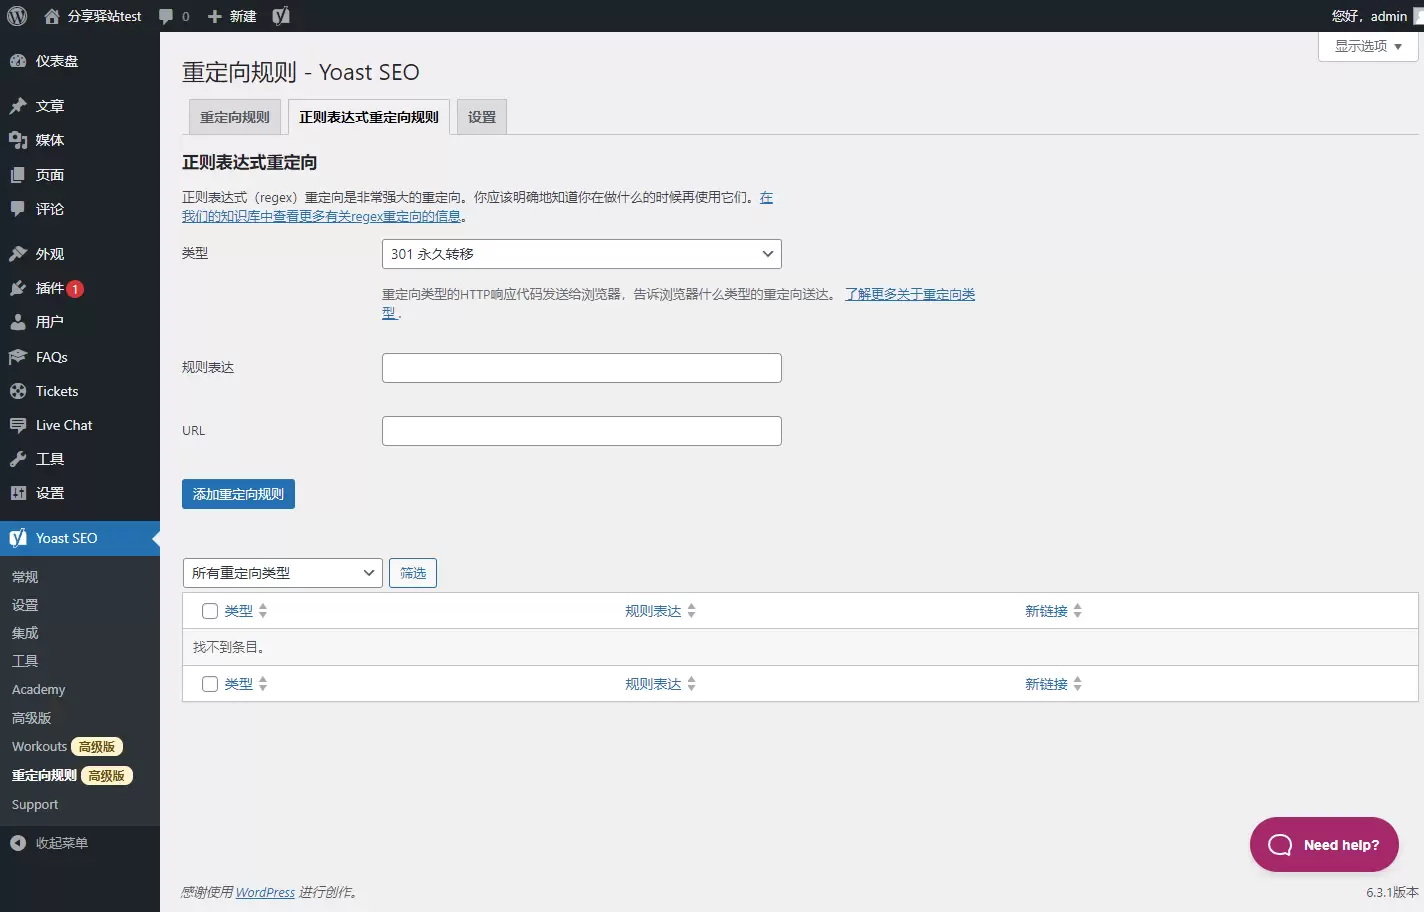Click the 媒体 media icon
This screenshot has height=912, width=1424.
18,140
